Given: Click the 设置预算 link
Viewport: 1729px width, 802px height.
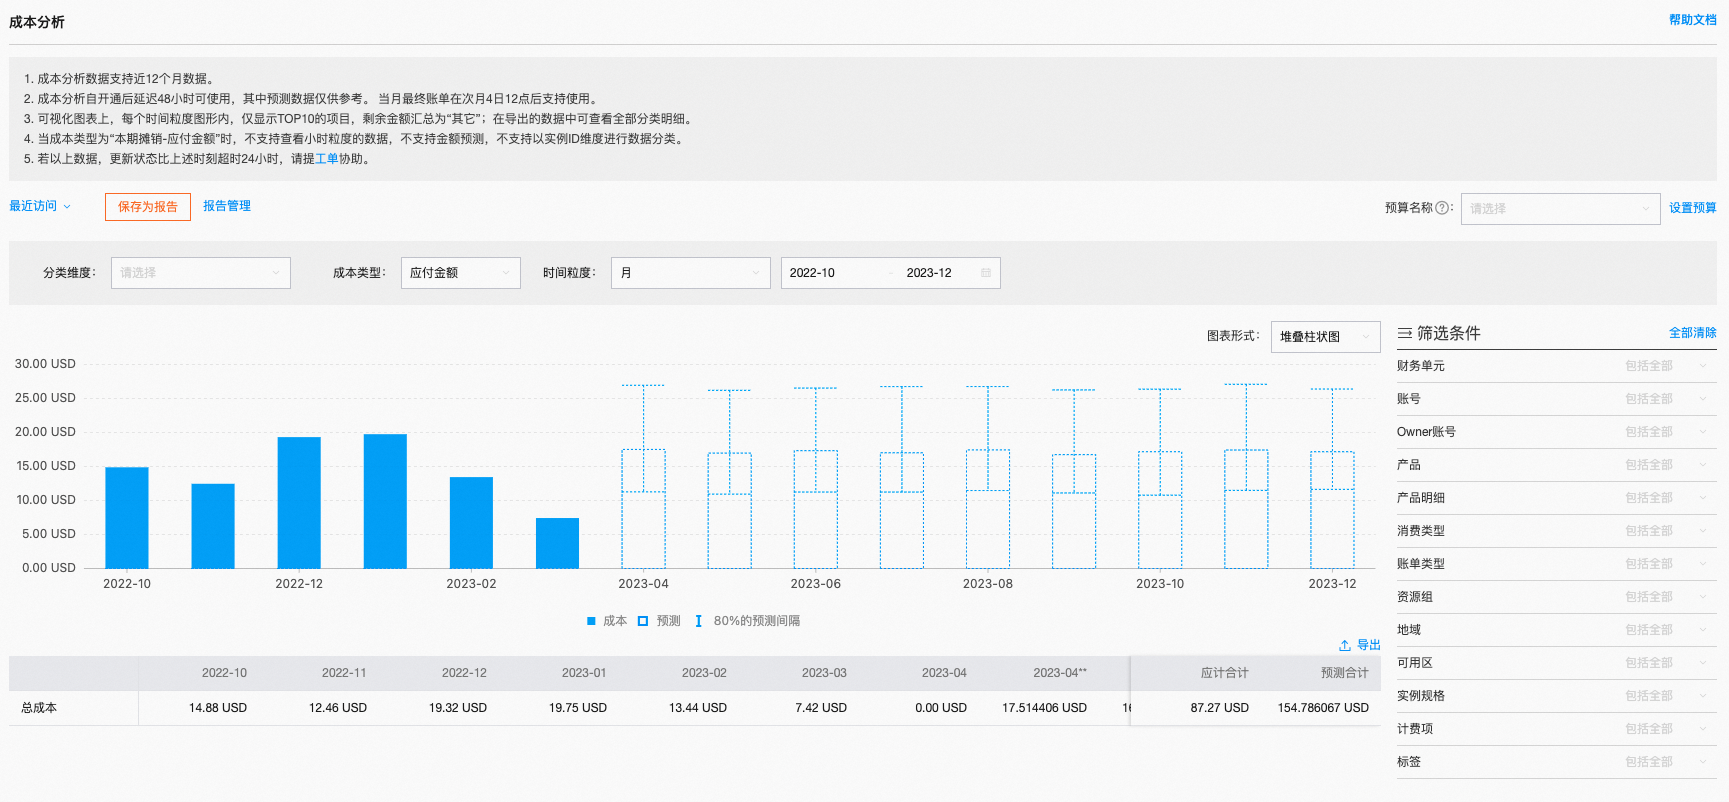Looking at the screenshot, I should (x=1692, y=208).
